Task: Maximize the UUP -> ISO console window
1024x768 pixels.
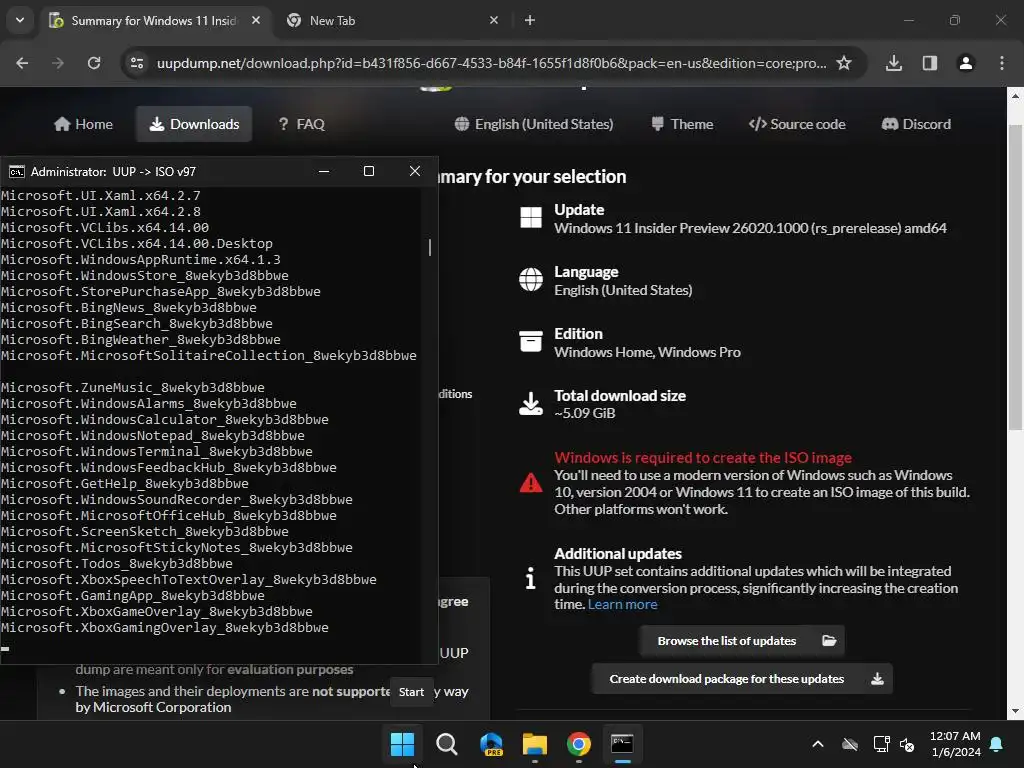Action: pos(369,171)
